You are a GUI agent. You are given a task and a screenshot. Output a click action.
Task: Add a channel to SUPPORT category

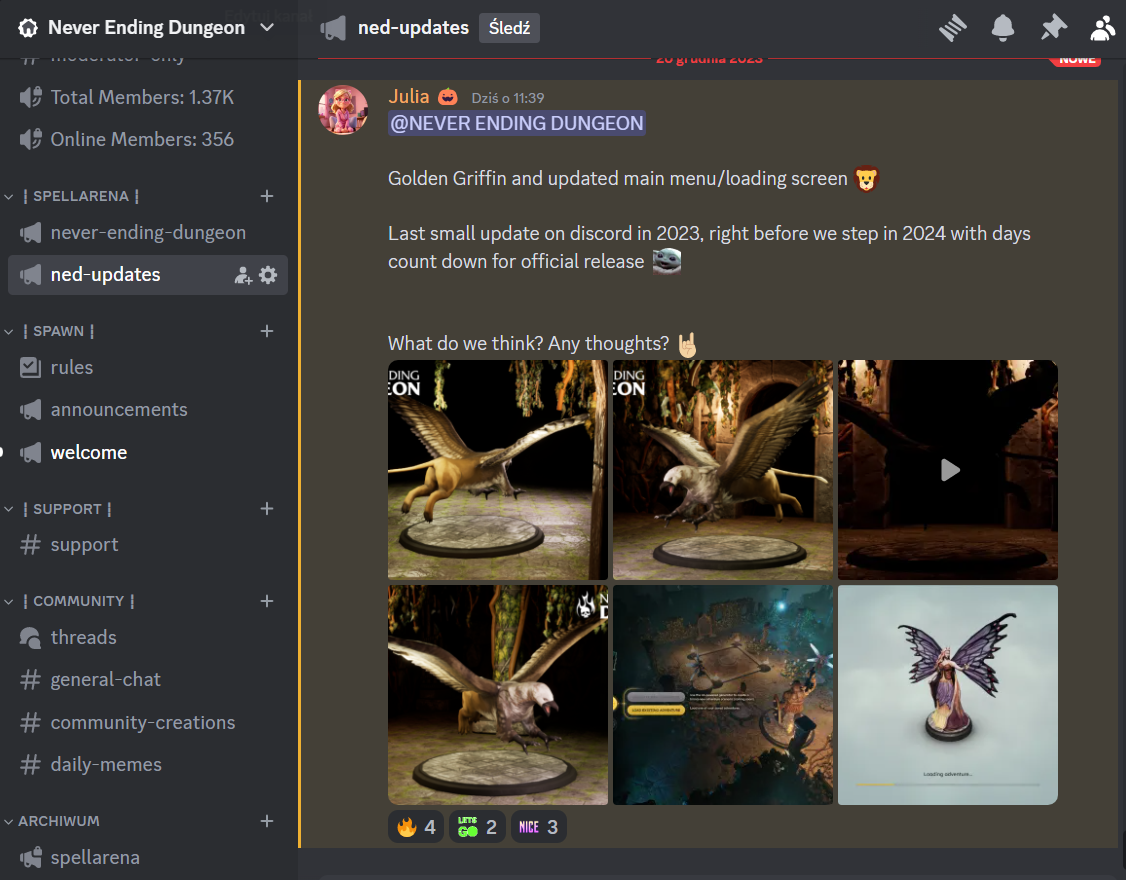[x=266, y=509]
